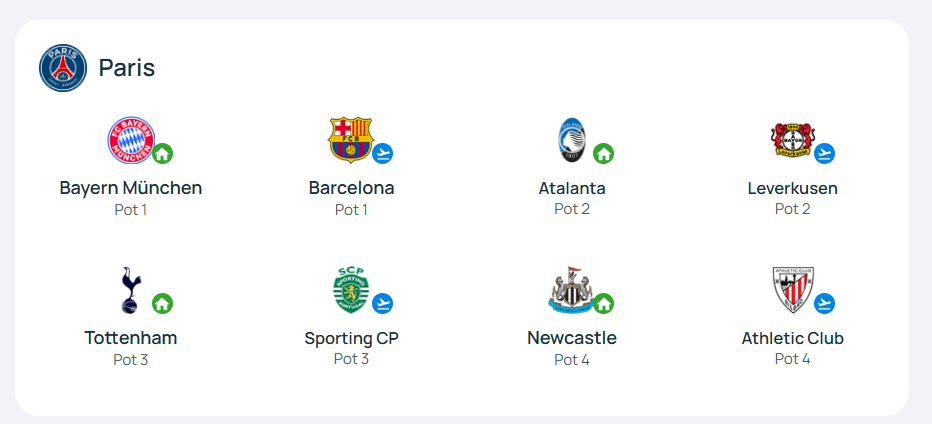Click the Pot 2 label under Atalanta
932x424 pixels.
pyautogui.click(x=572, y=209)
